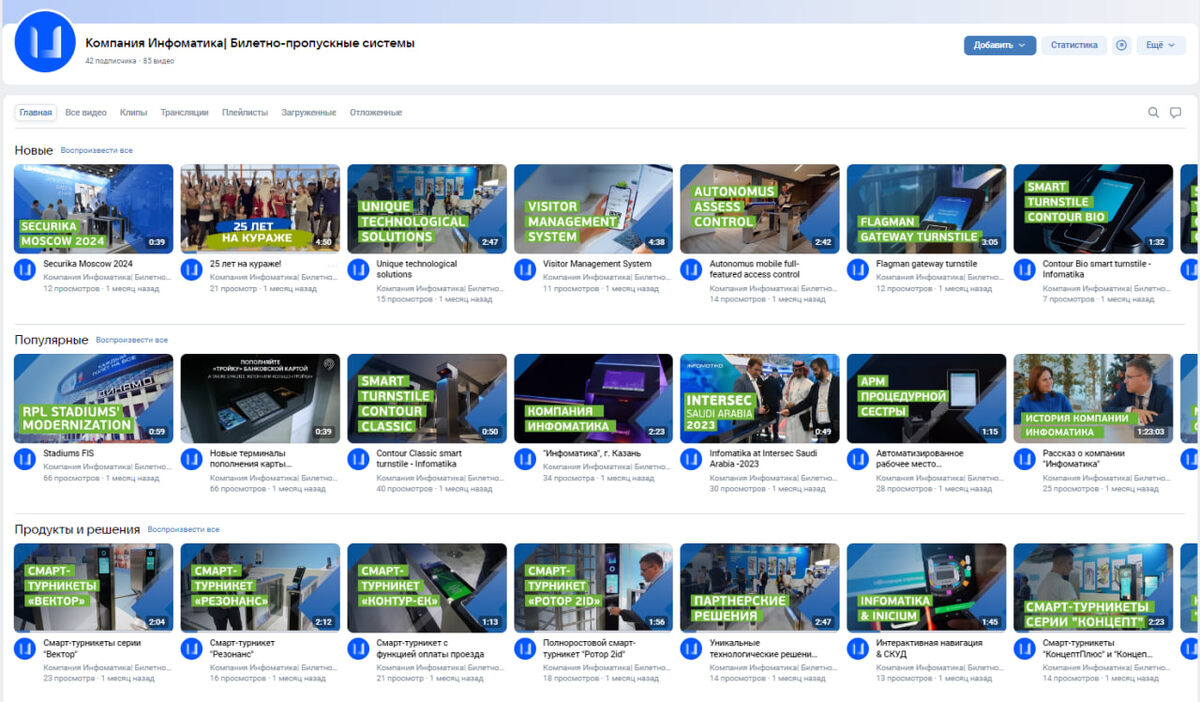1200x702 pixels.
Task: Open the Intersec Saudi Arabia 2023 thumbnail
Action: tap(760, 398)
